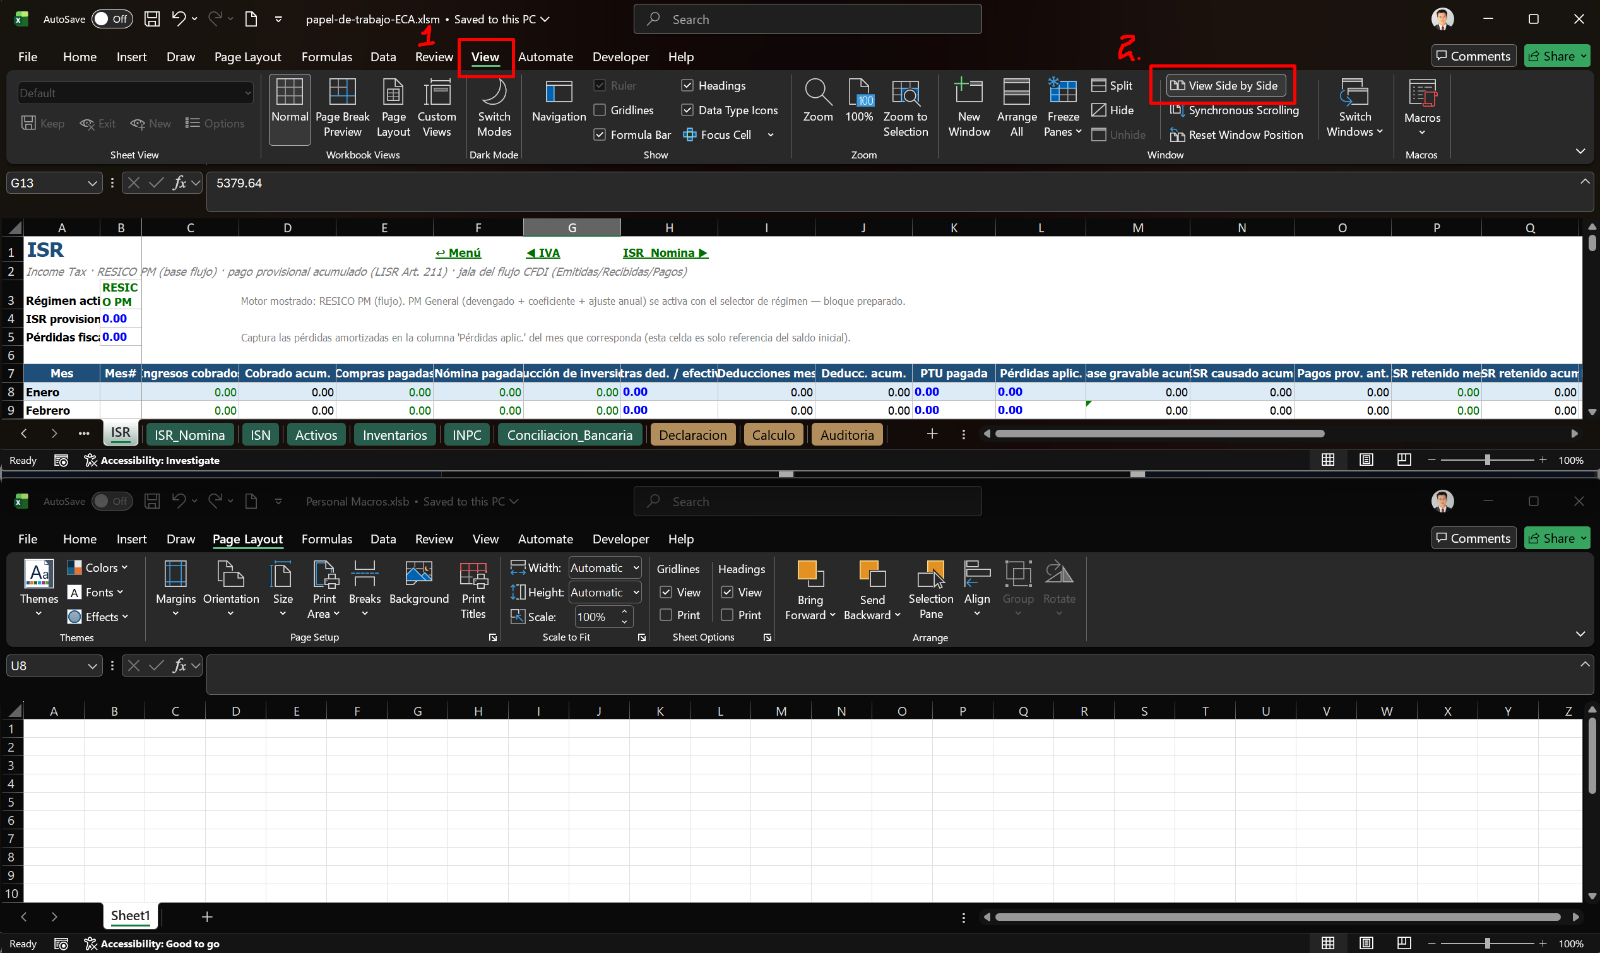
Task: Enable Headings Print checkbox in lower window
Action: pos(727,615)
